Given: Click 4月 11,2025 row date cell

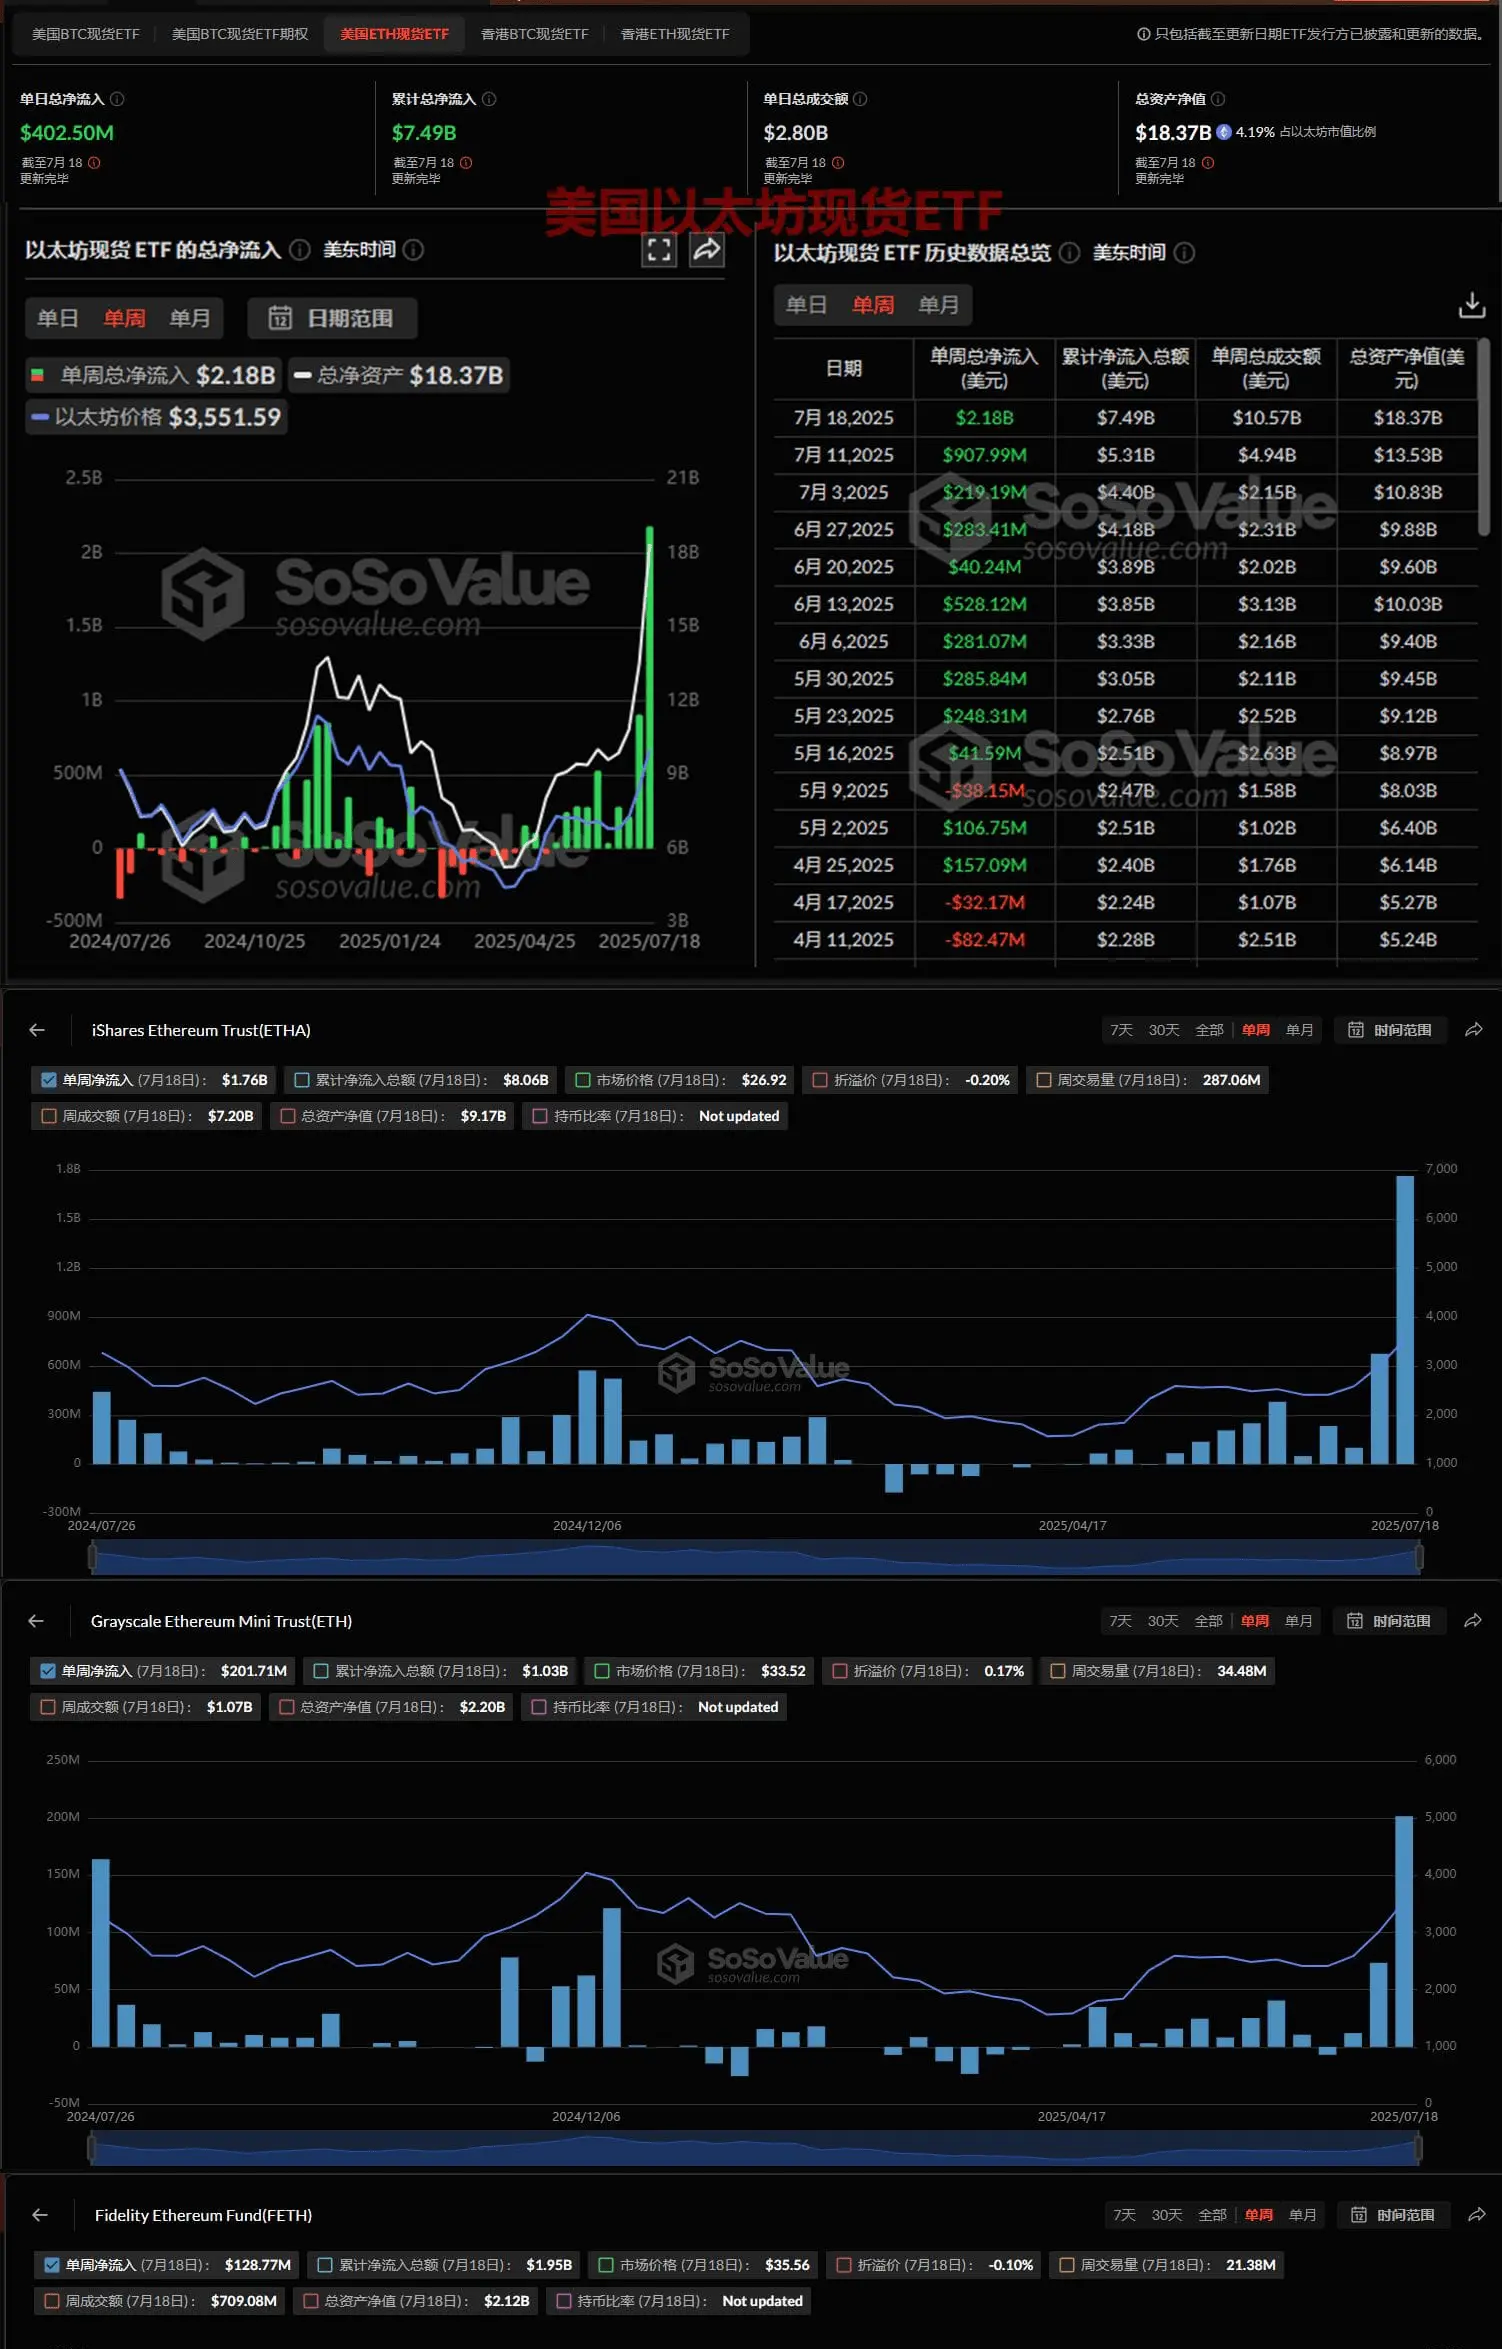Looking at the screenshot, I should click(844, 940).
